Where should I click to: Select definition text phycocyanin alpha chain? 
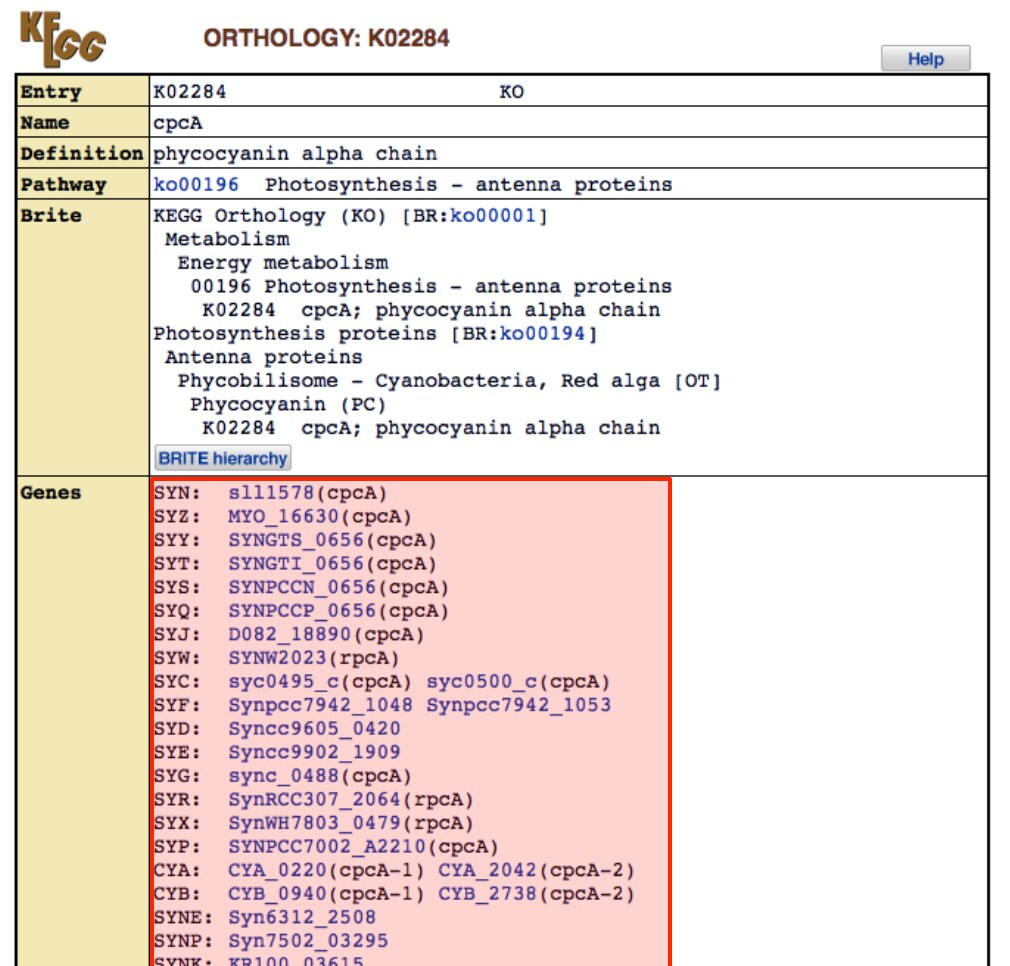[295, 153]
